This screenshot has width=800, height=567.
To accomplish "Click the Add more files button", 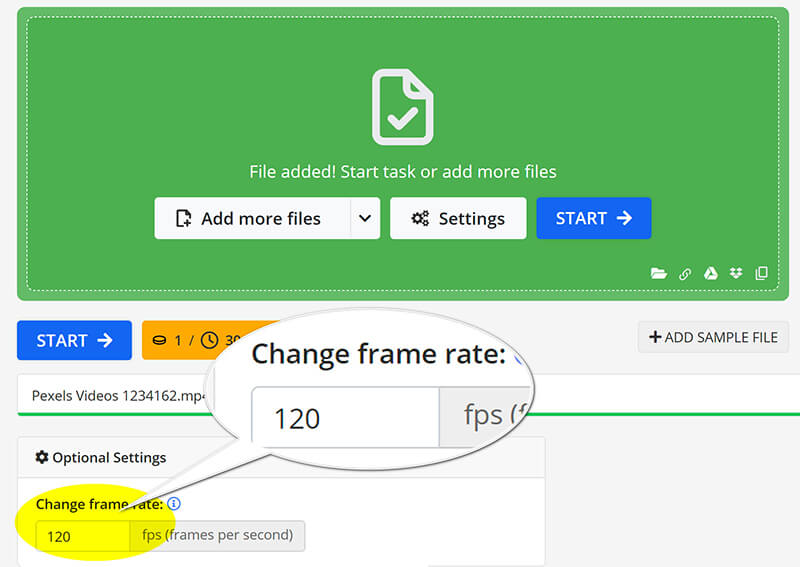I will tap(253, 218).
